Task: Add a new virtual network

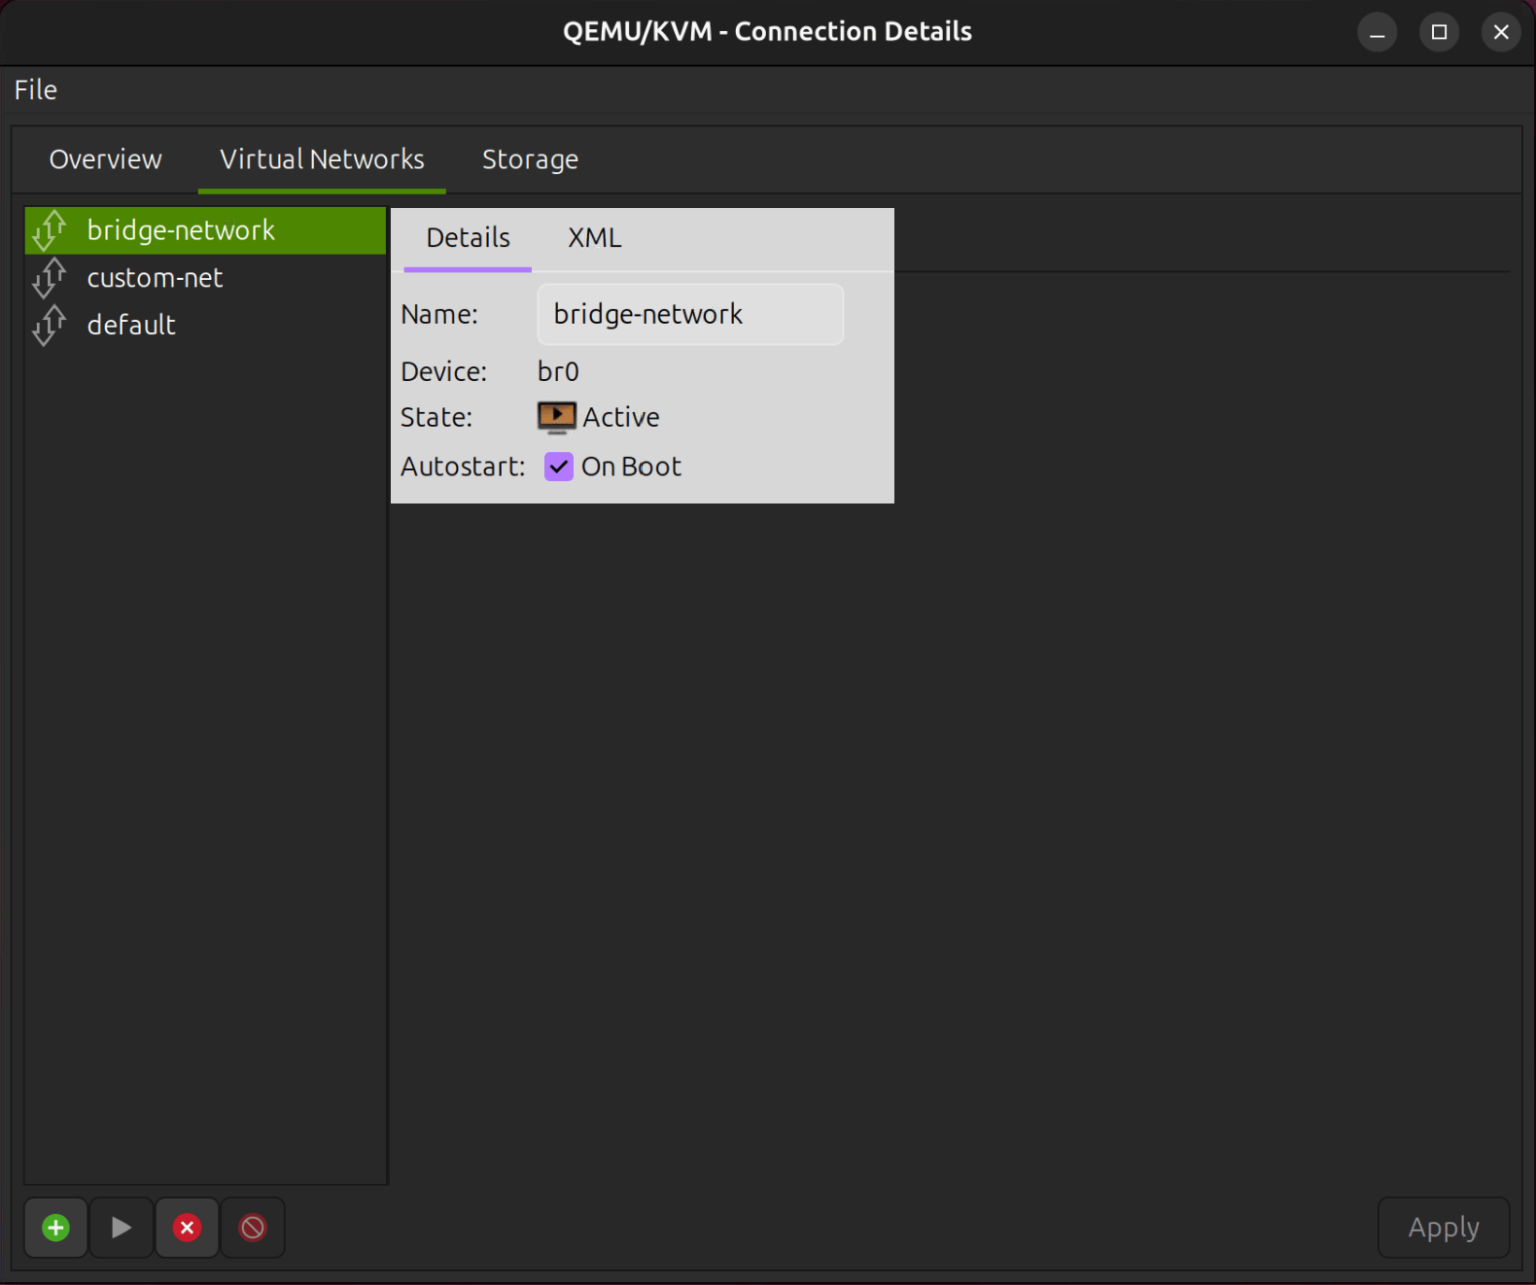Action: click(55, 1227)
